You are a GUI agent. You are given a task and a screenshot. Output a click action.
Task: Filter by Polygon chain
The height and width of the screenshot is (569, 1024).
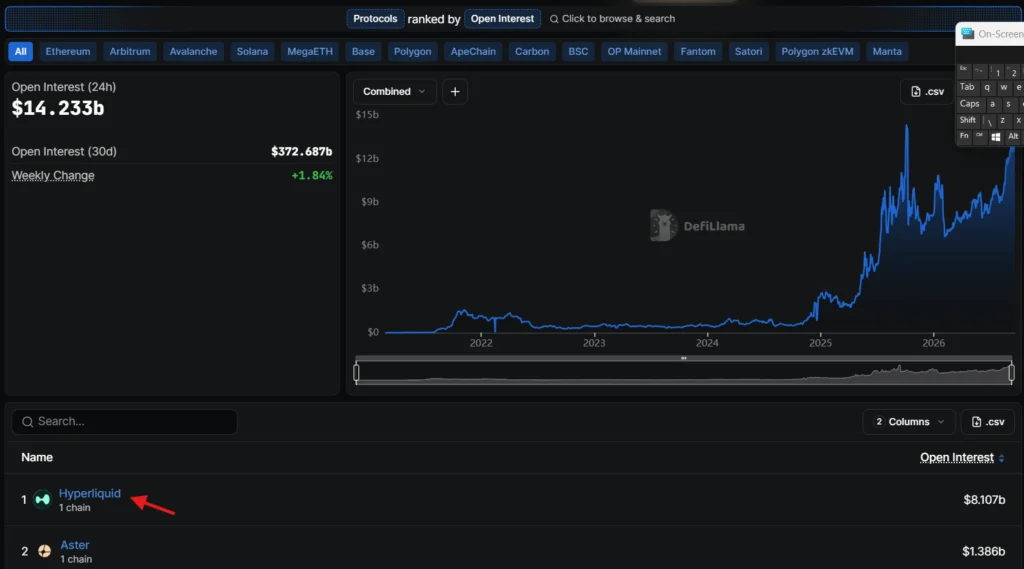(x=412, y=52)
